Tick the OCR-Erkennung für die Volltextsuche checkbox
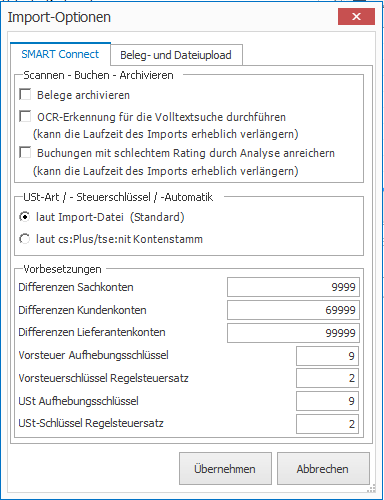The height and width of the screenshot is (500, 384). click(25, 116)
